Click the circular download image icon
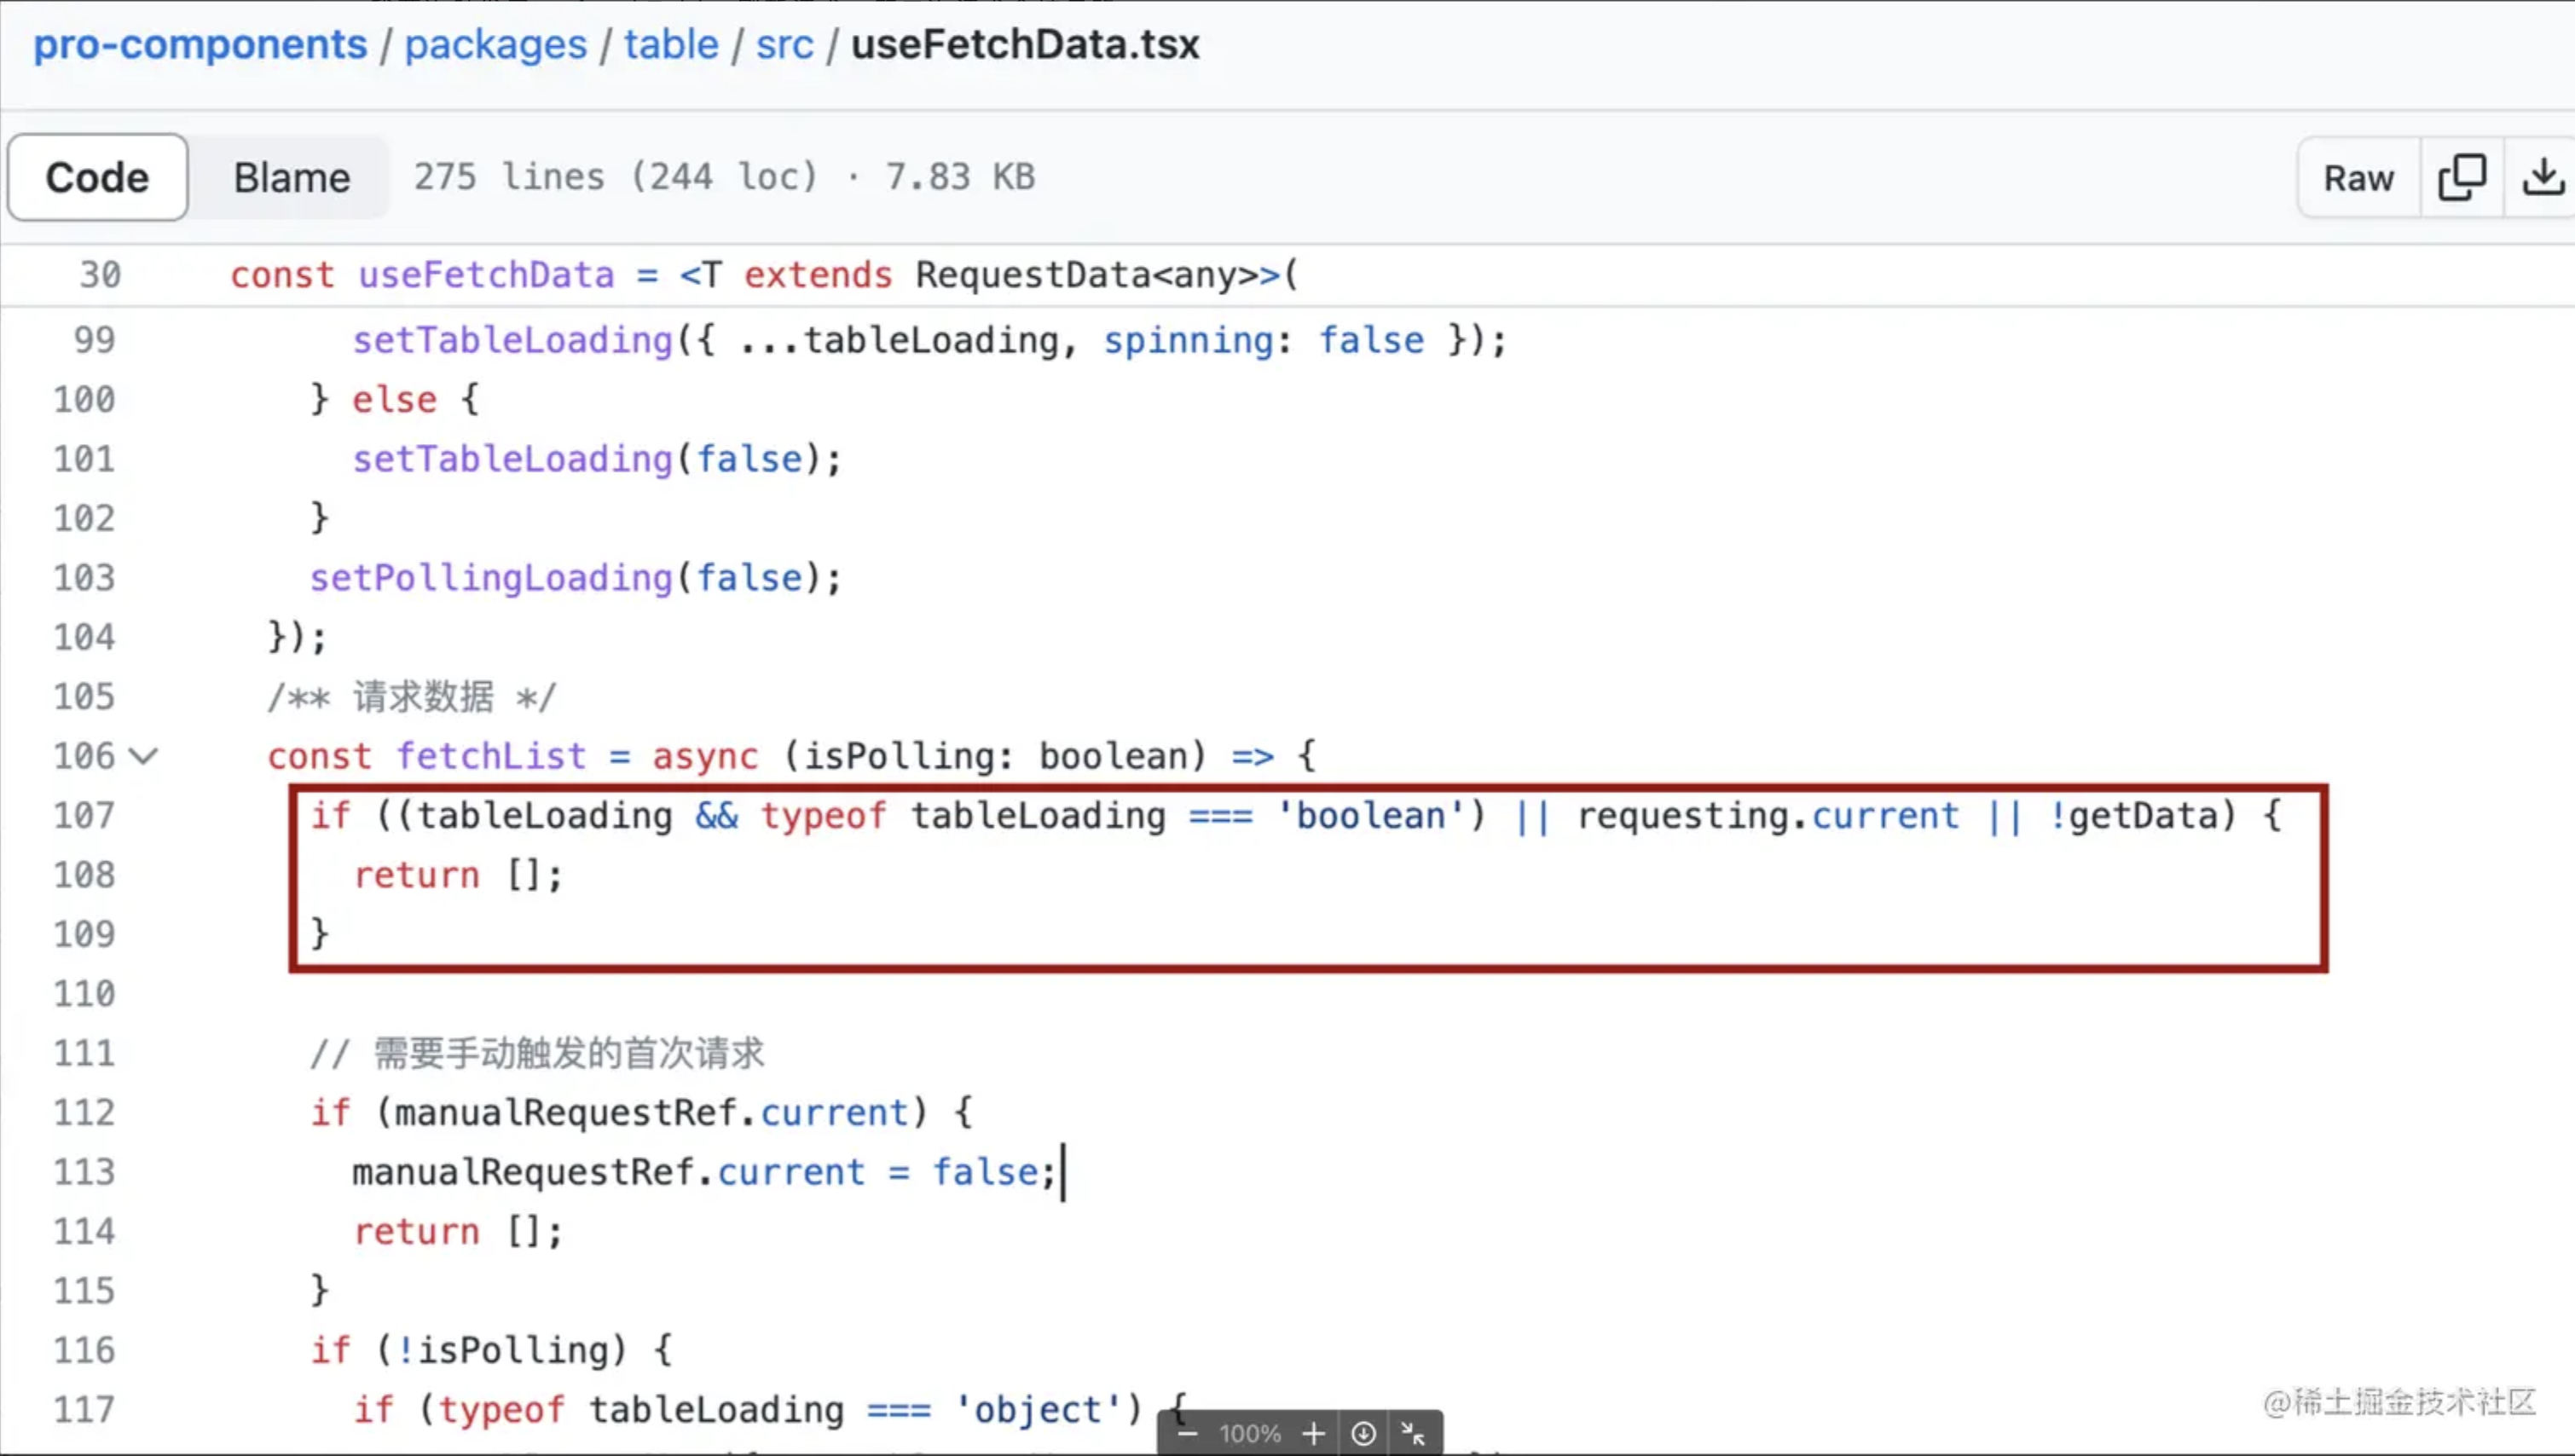2575x1456 pixels. 1363,1433
